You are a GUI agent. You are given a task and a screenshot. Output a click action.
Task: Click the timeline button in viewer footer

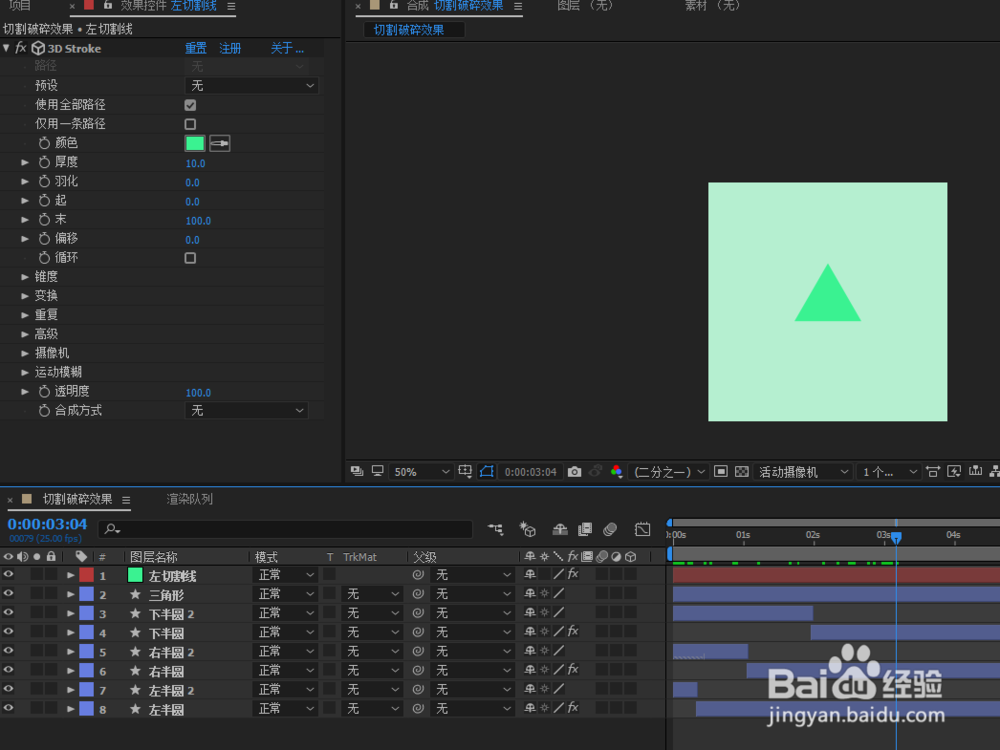pos(975,472)
